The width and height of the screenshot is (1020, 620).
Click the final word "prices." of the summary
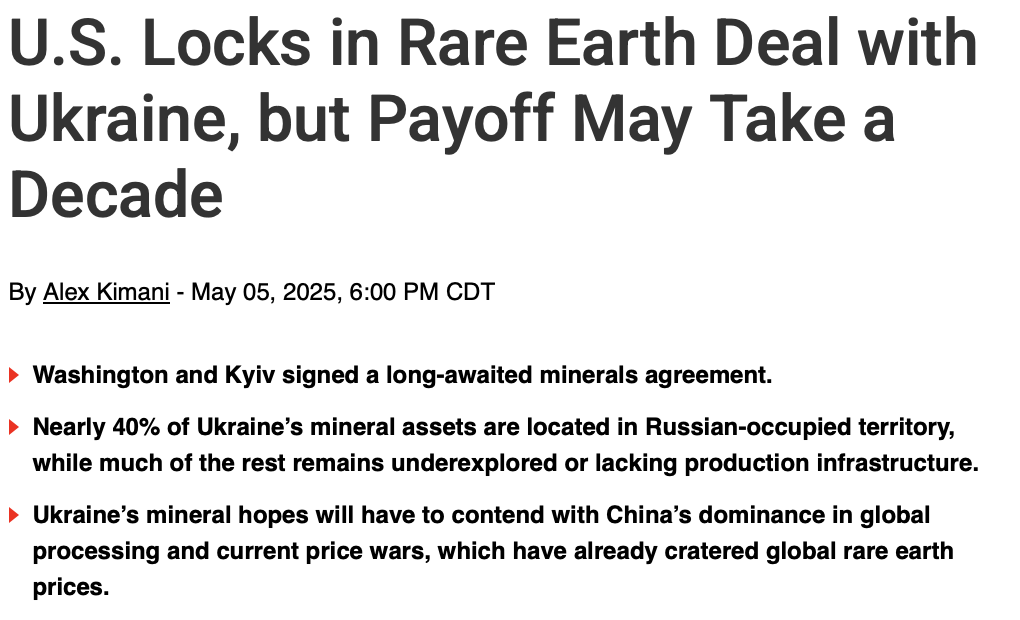71,587
